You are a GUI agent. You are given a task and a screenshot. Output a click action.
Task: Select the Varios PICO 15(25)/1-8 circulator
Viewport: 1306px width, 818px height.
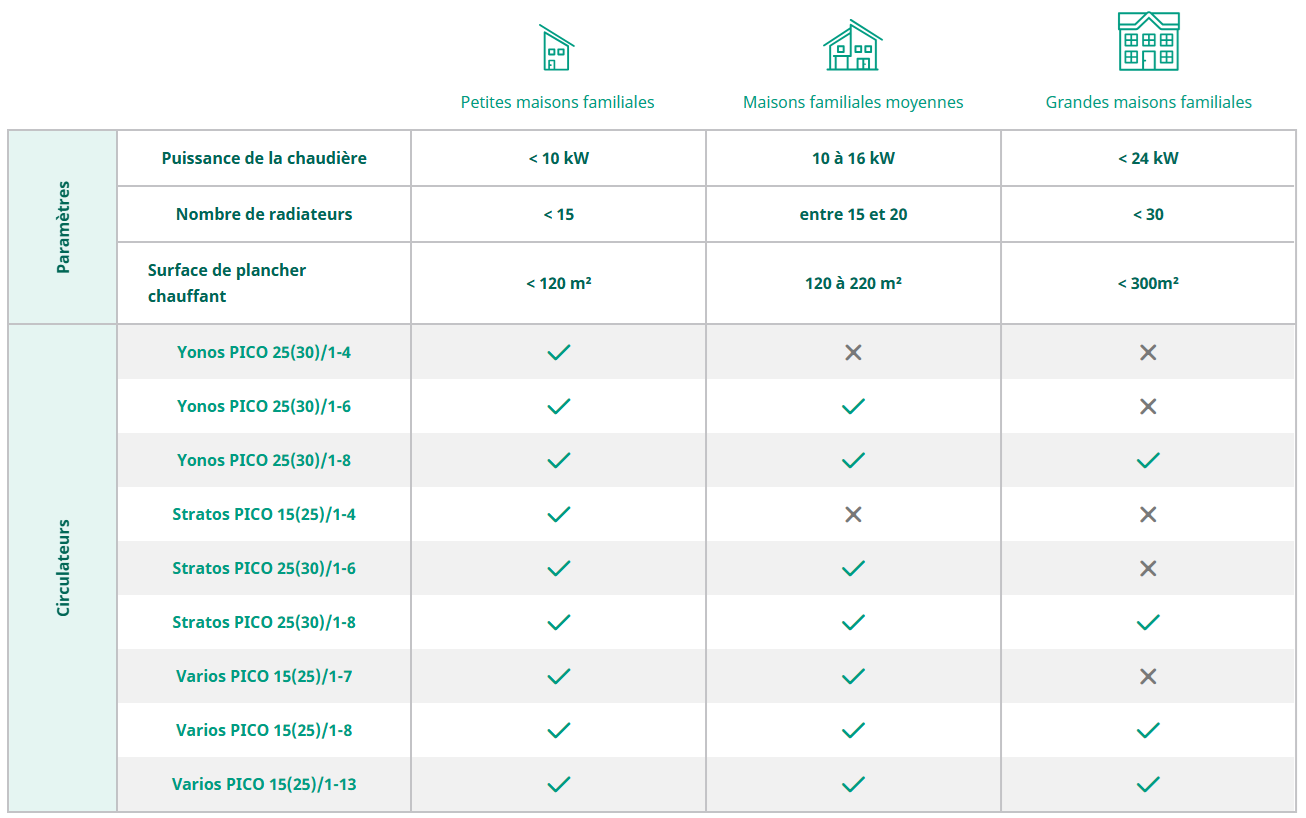(x=264, y=730)
